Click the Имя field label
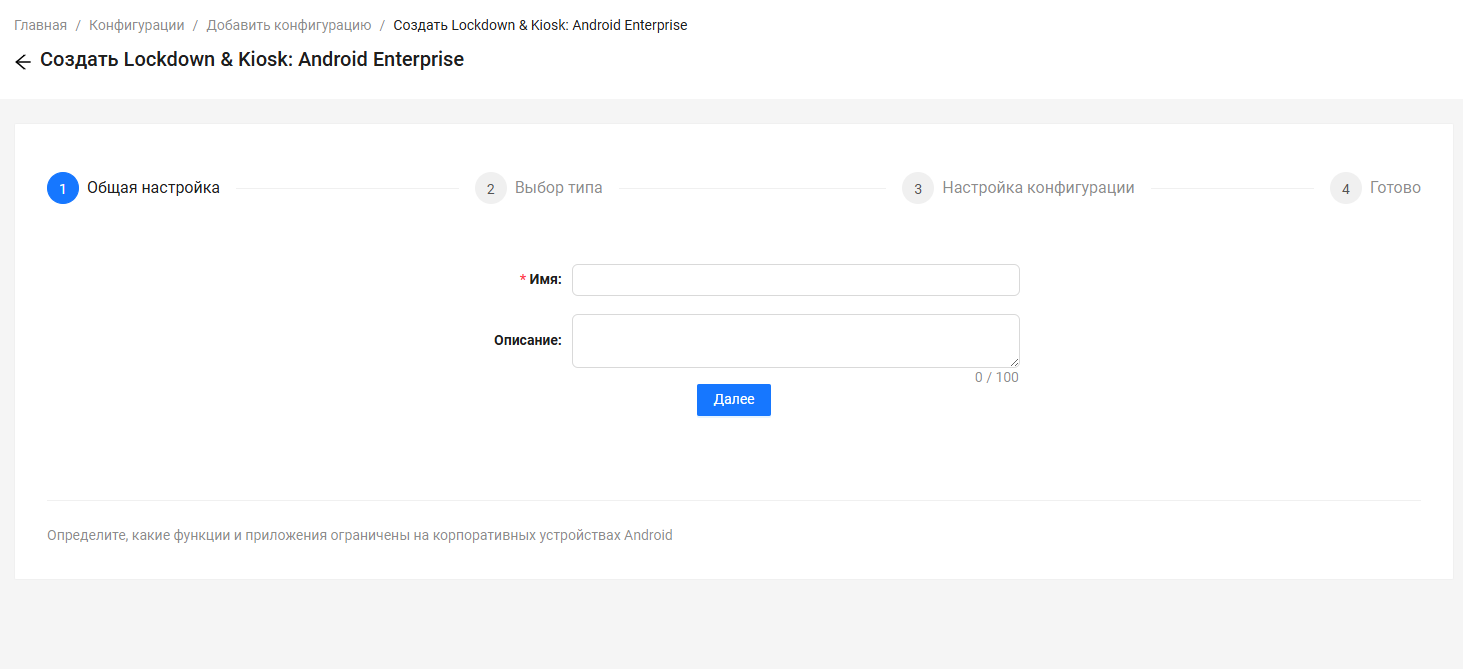The height and width of the screenshot is (669, 1463). 545,280
